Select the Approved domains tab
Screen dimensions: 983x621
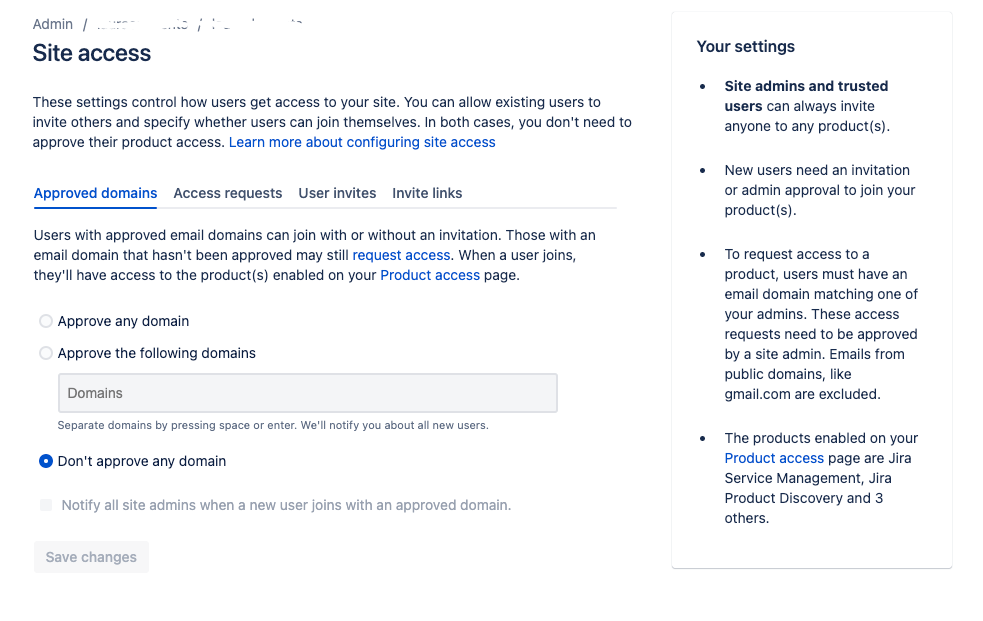[x=95, y=193]
